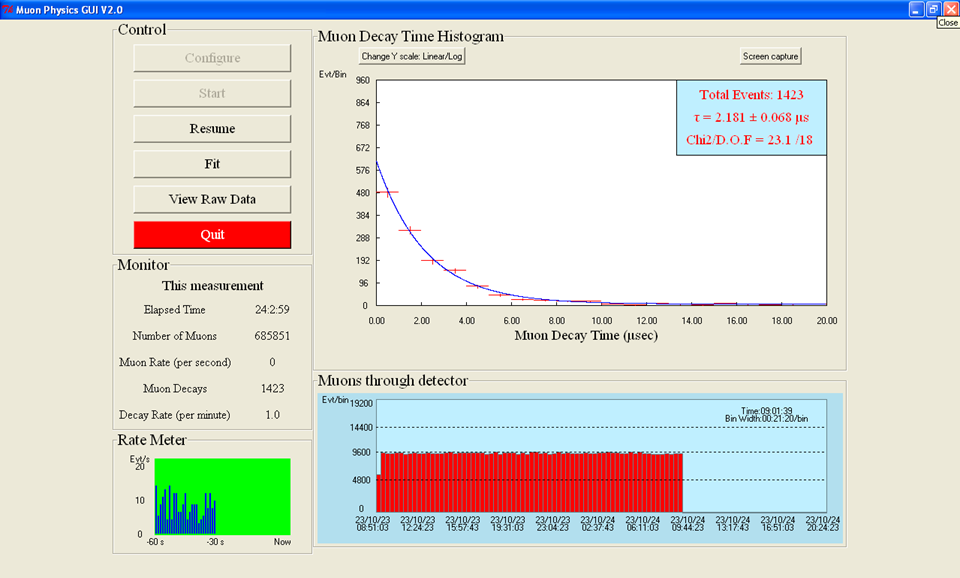Click the Muon Decay Time (µsec) axis label
This screenshot has height=578, width=960.
[586, 336]
